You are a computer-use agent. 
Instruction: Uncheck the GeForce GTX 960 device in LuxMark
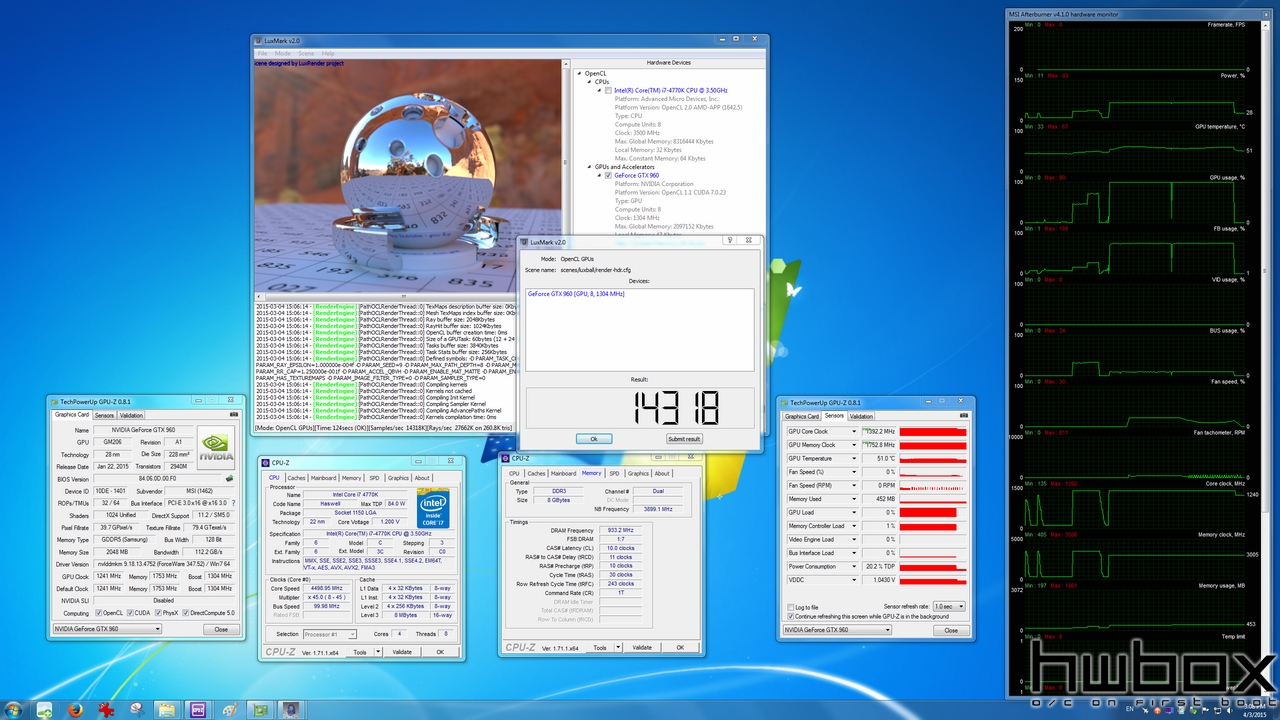[608, 175]
